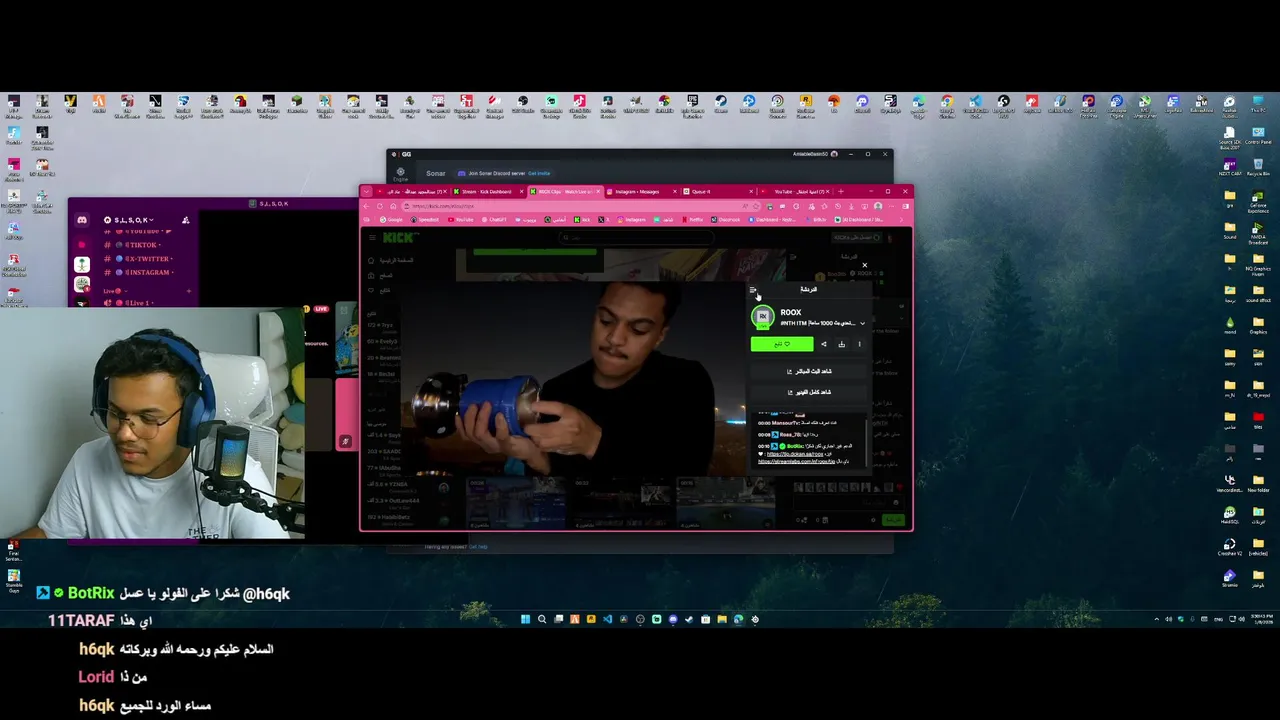Collapse the clip chat panel icon
Image resolution: width=1280 pixels, height=720 pixels.
[x=753, y=290]
